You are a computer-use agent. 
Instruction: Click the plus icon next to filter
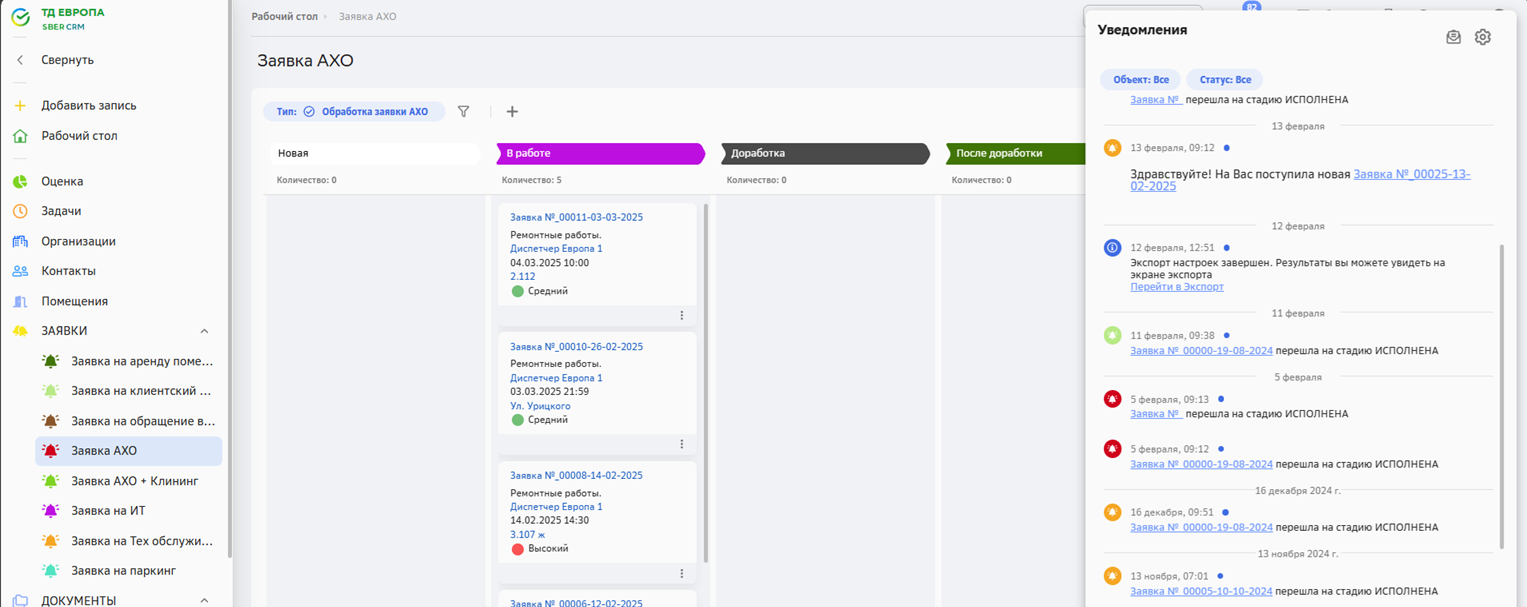point(512,112)
